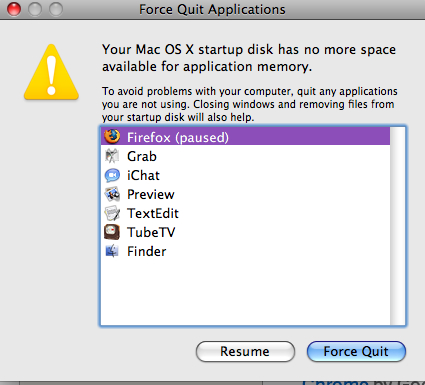This screenshot has height=385, width=425.
Task: Click the iChat speech bubble icon
Action: [x=112, y=175]
